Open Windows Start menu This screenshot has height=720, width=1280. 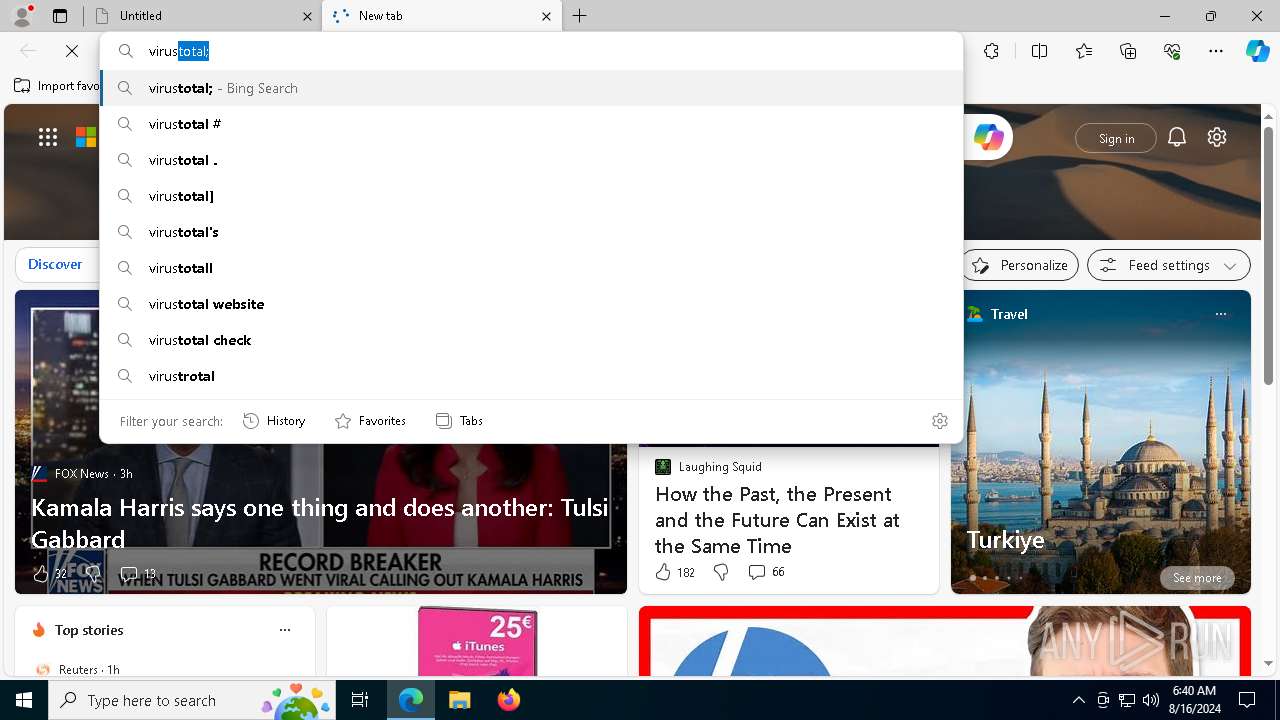click(x=24, y=700)
